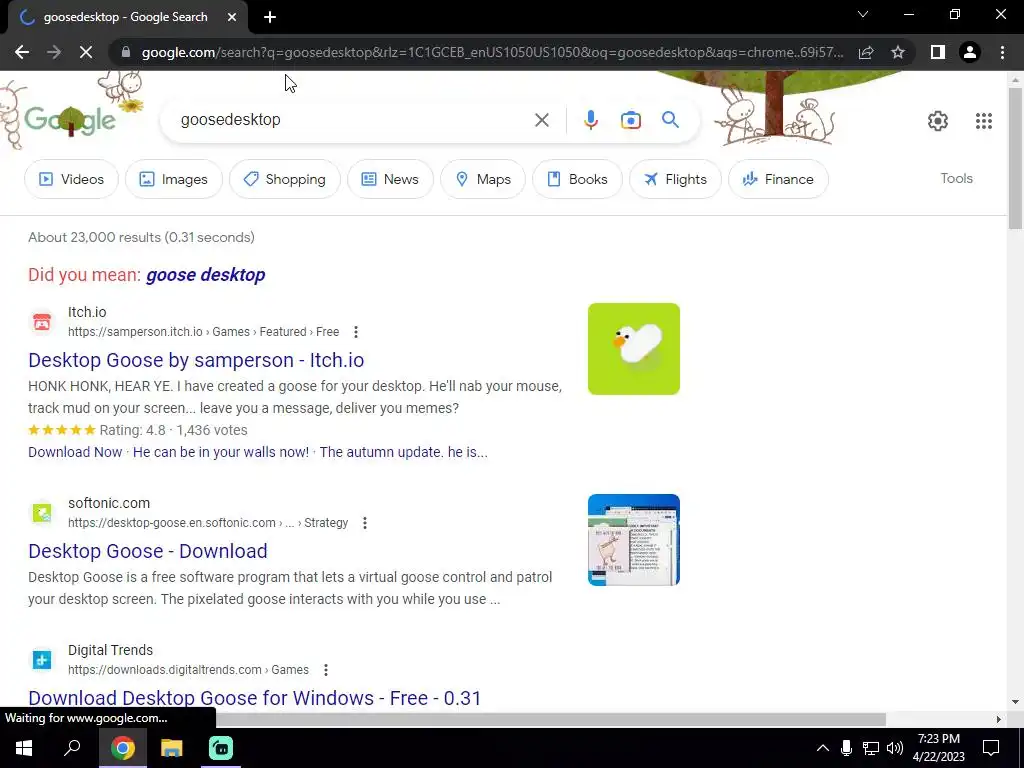Clear the search box text
Screen dimensions: 1024x768
pyautogui.click(x=541, y=120)
